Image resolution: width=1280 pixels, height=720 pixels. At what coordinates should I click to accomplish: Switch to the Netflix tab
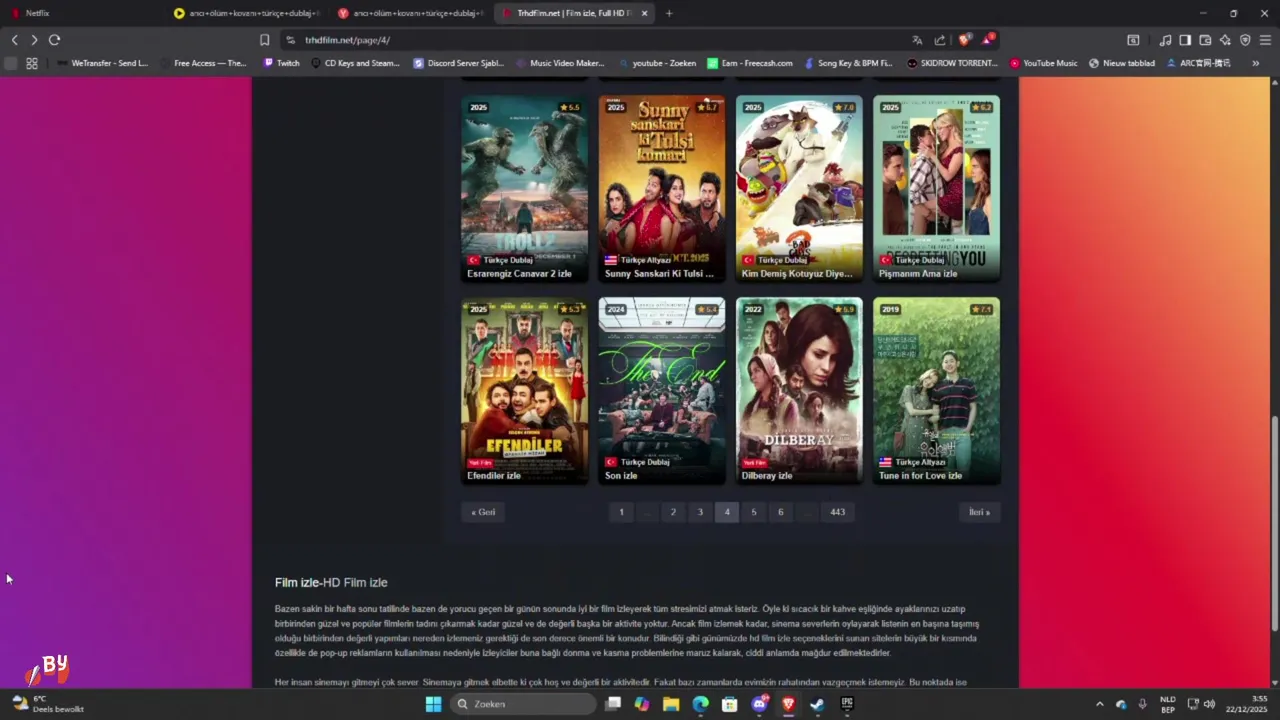(x=82, y=13)
